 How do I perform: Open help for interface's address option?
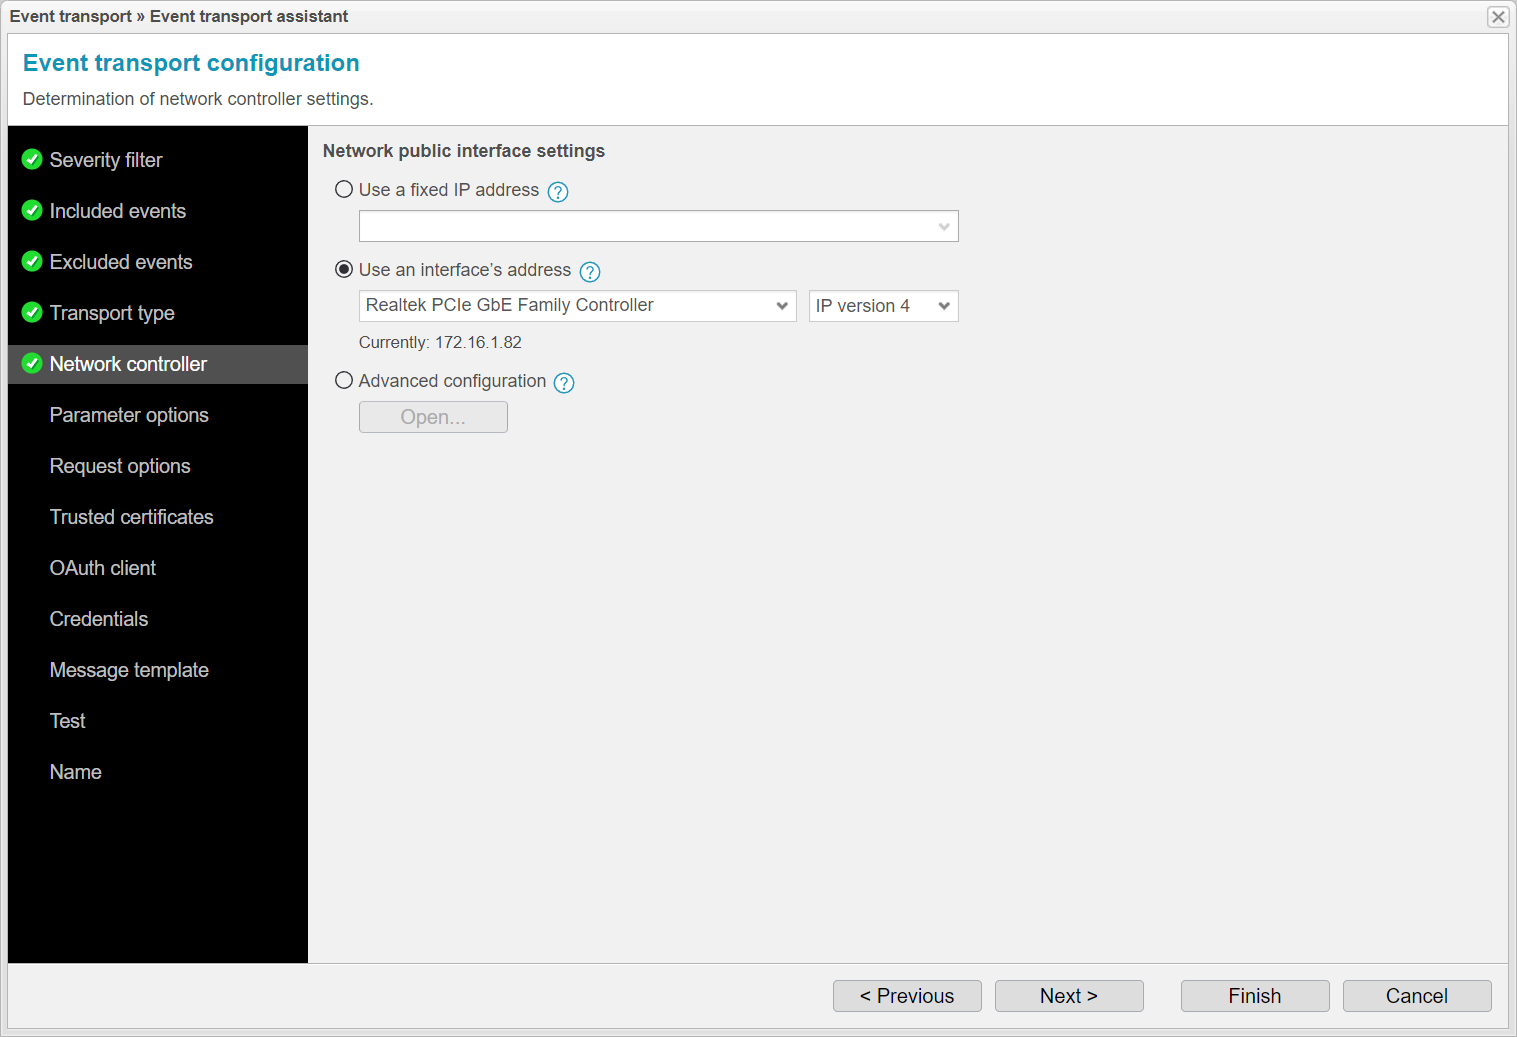589,271
